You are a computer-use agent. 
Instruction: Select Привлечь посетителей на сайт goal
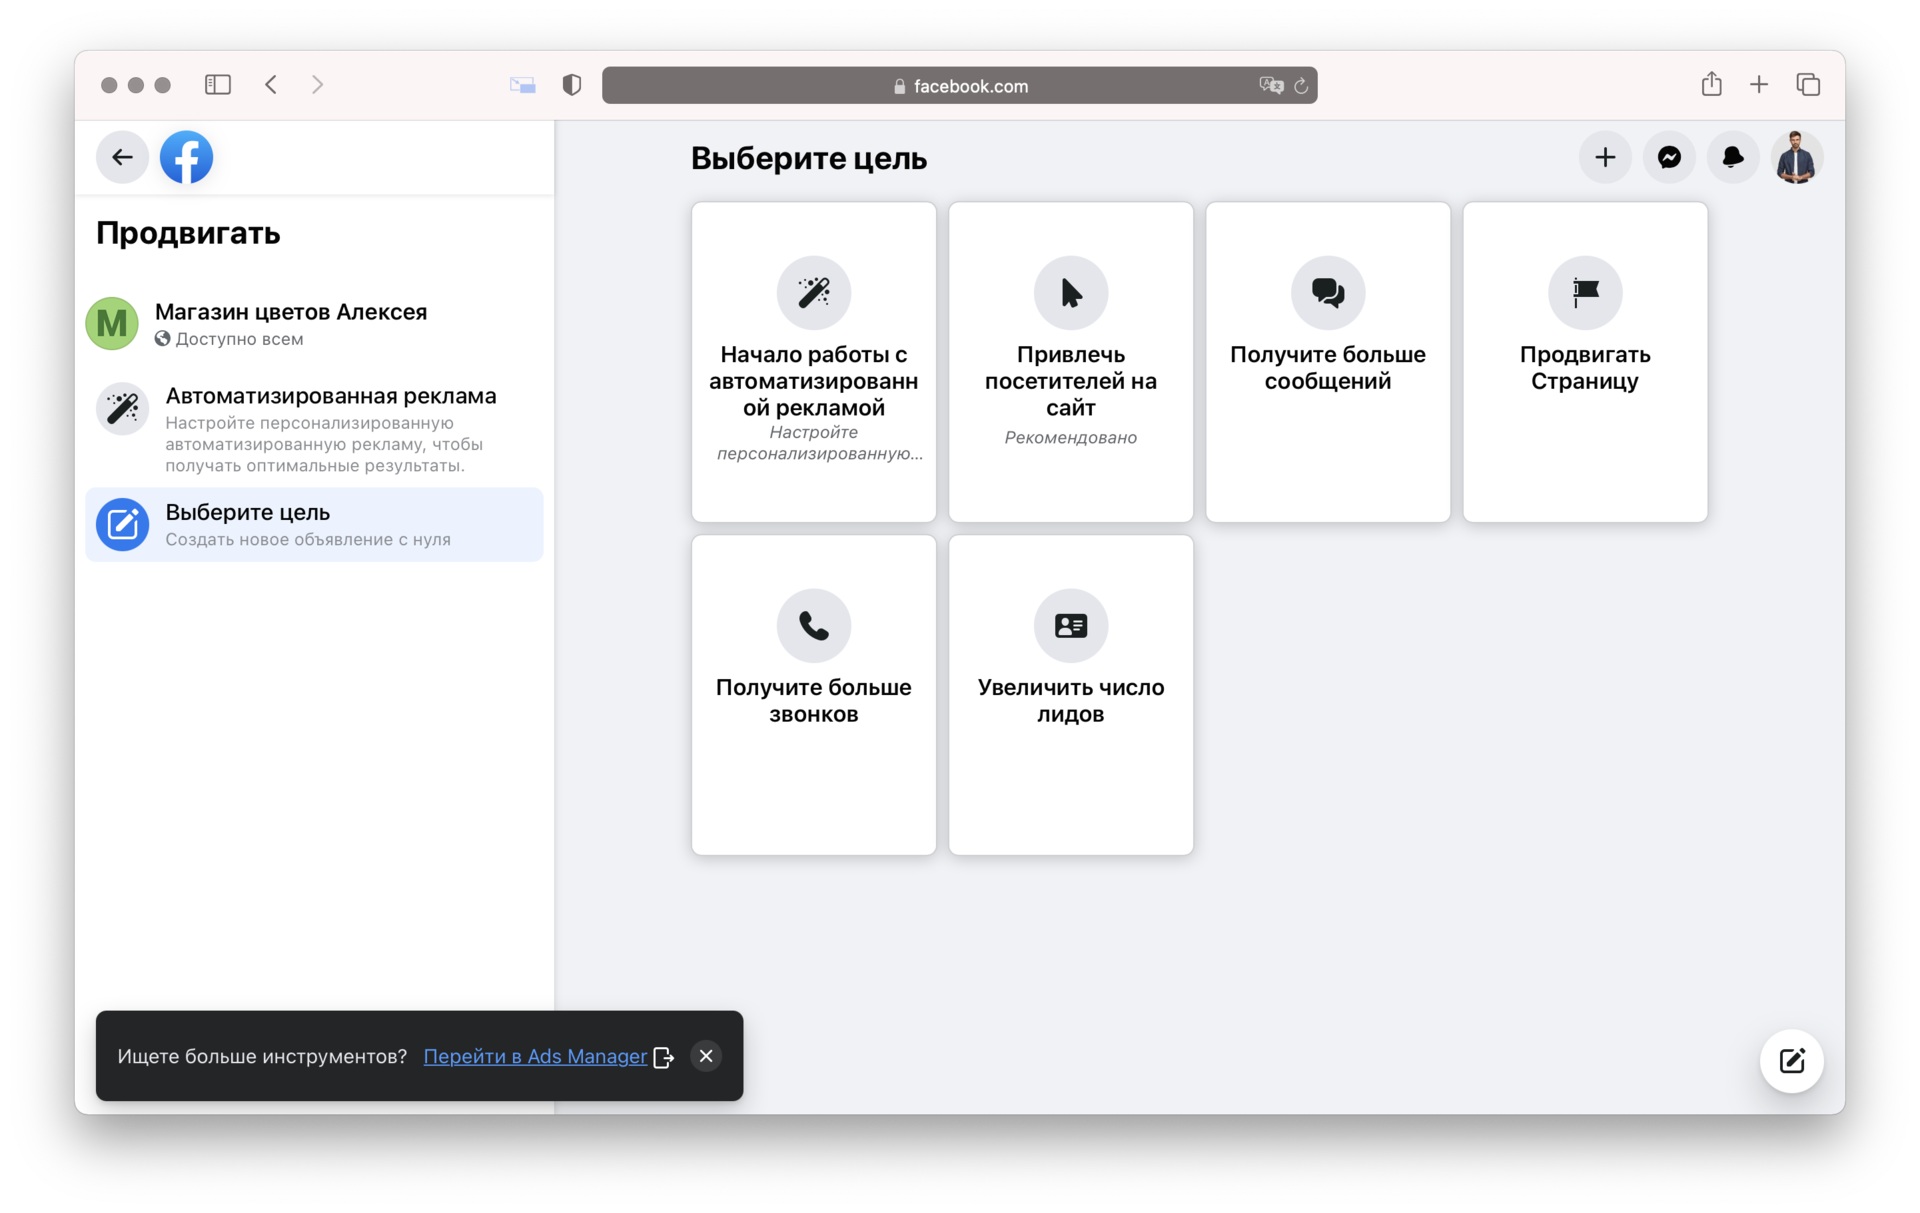[1070, 361]
